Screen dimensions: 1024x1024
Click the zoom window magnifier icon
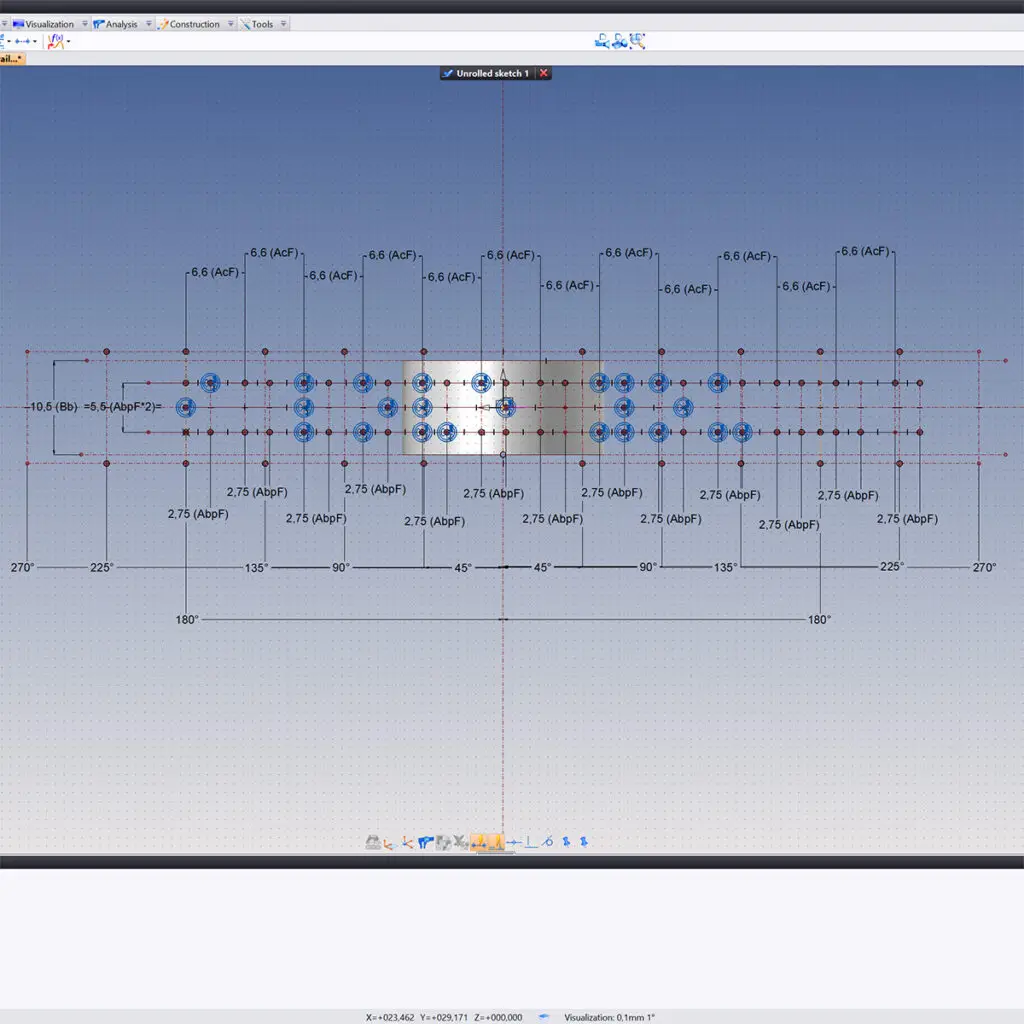tap(637, 42)
